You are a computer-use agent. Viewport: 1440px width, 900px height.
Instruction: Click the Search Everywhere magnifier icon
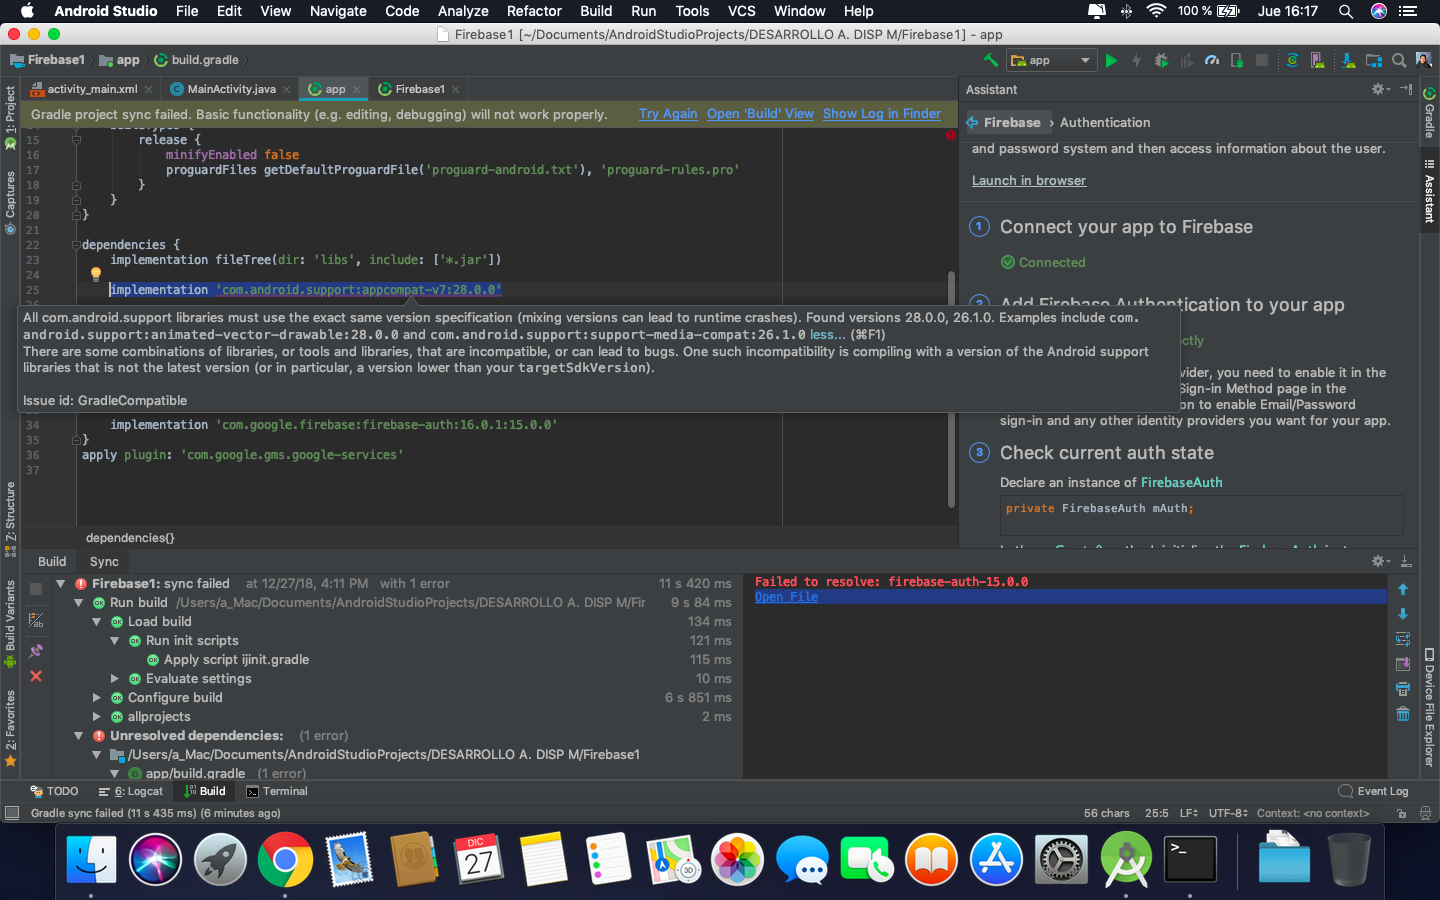click(1399, 60)
